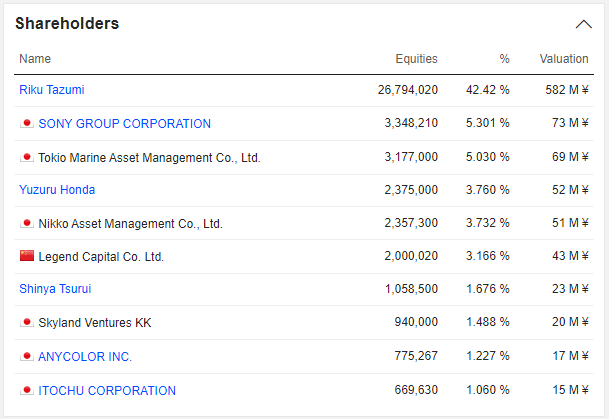The width and height of the screenshot is (609, 419).
Task: Click the Japan flag beside Nikko Asset Management
Action: click(27, 224)
